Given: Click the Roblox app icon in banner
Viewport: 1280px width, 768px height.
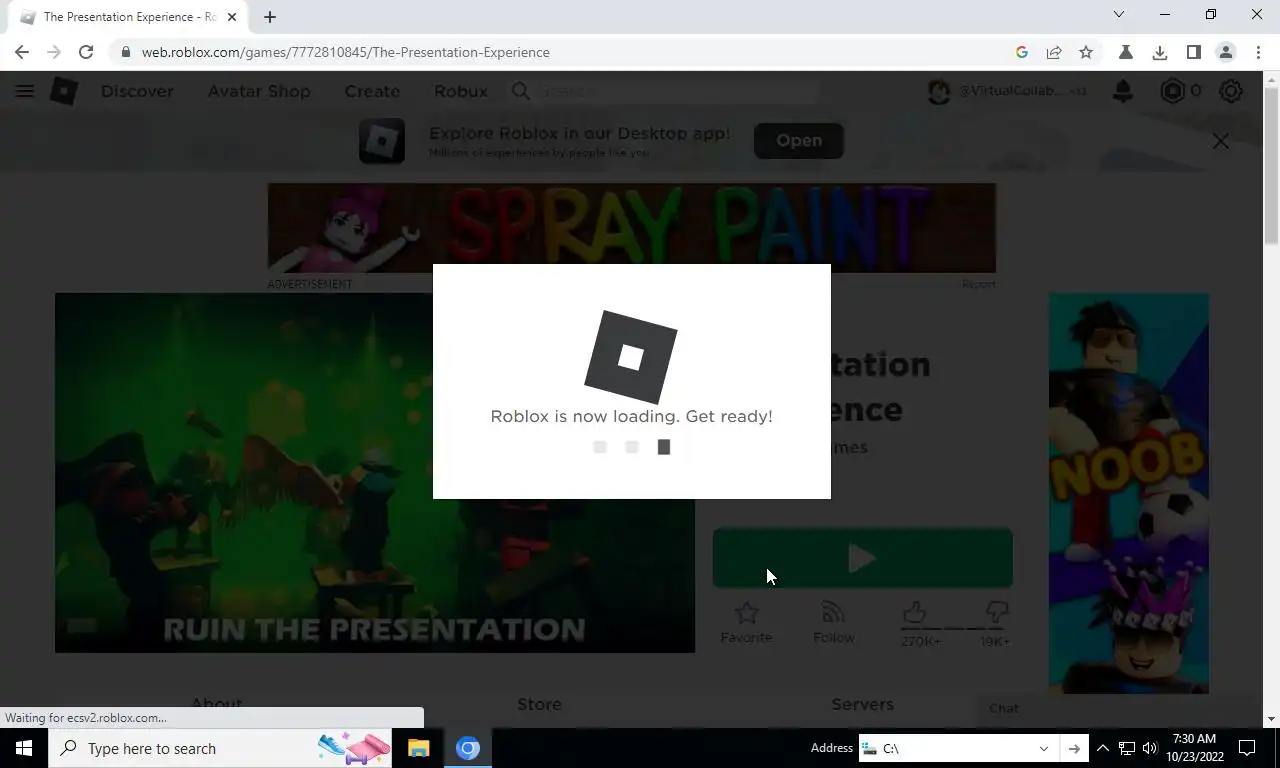Looking at the screenshot, I should coord(382,141).
